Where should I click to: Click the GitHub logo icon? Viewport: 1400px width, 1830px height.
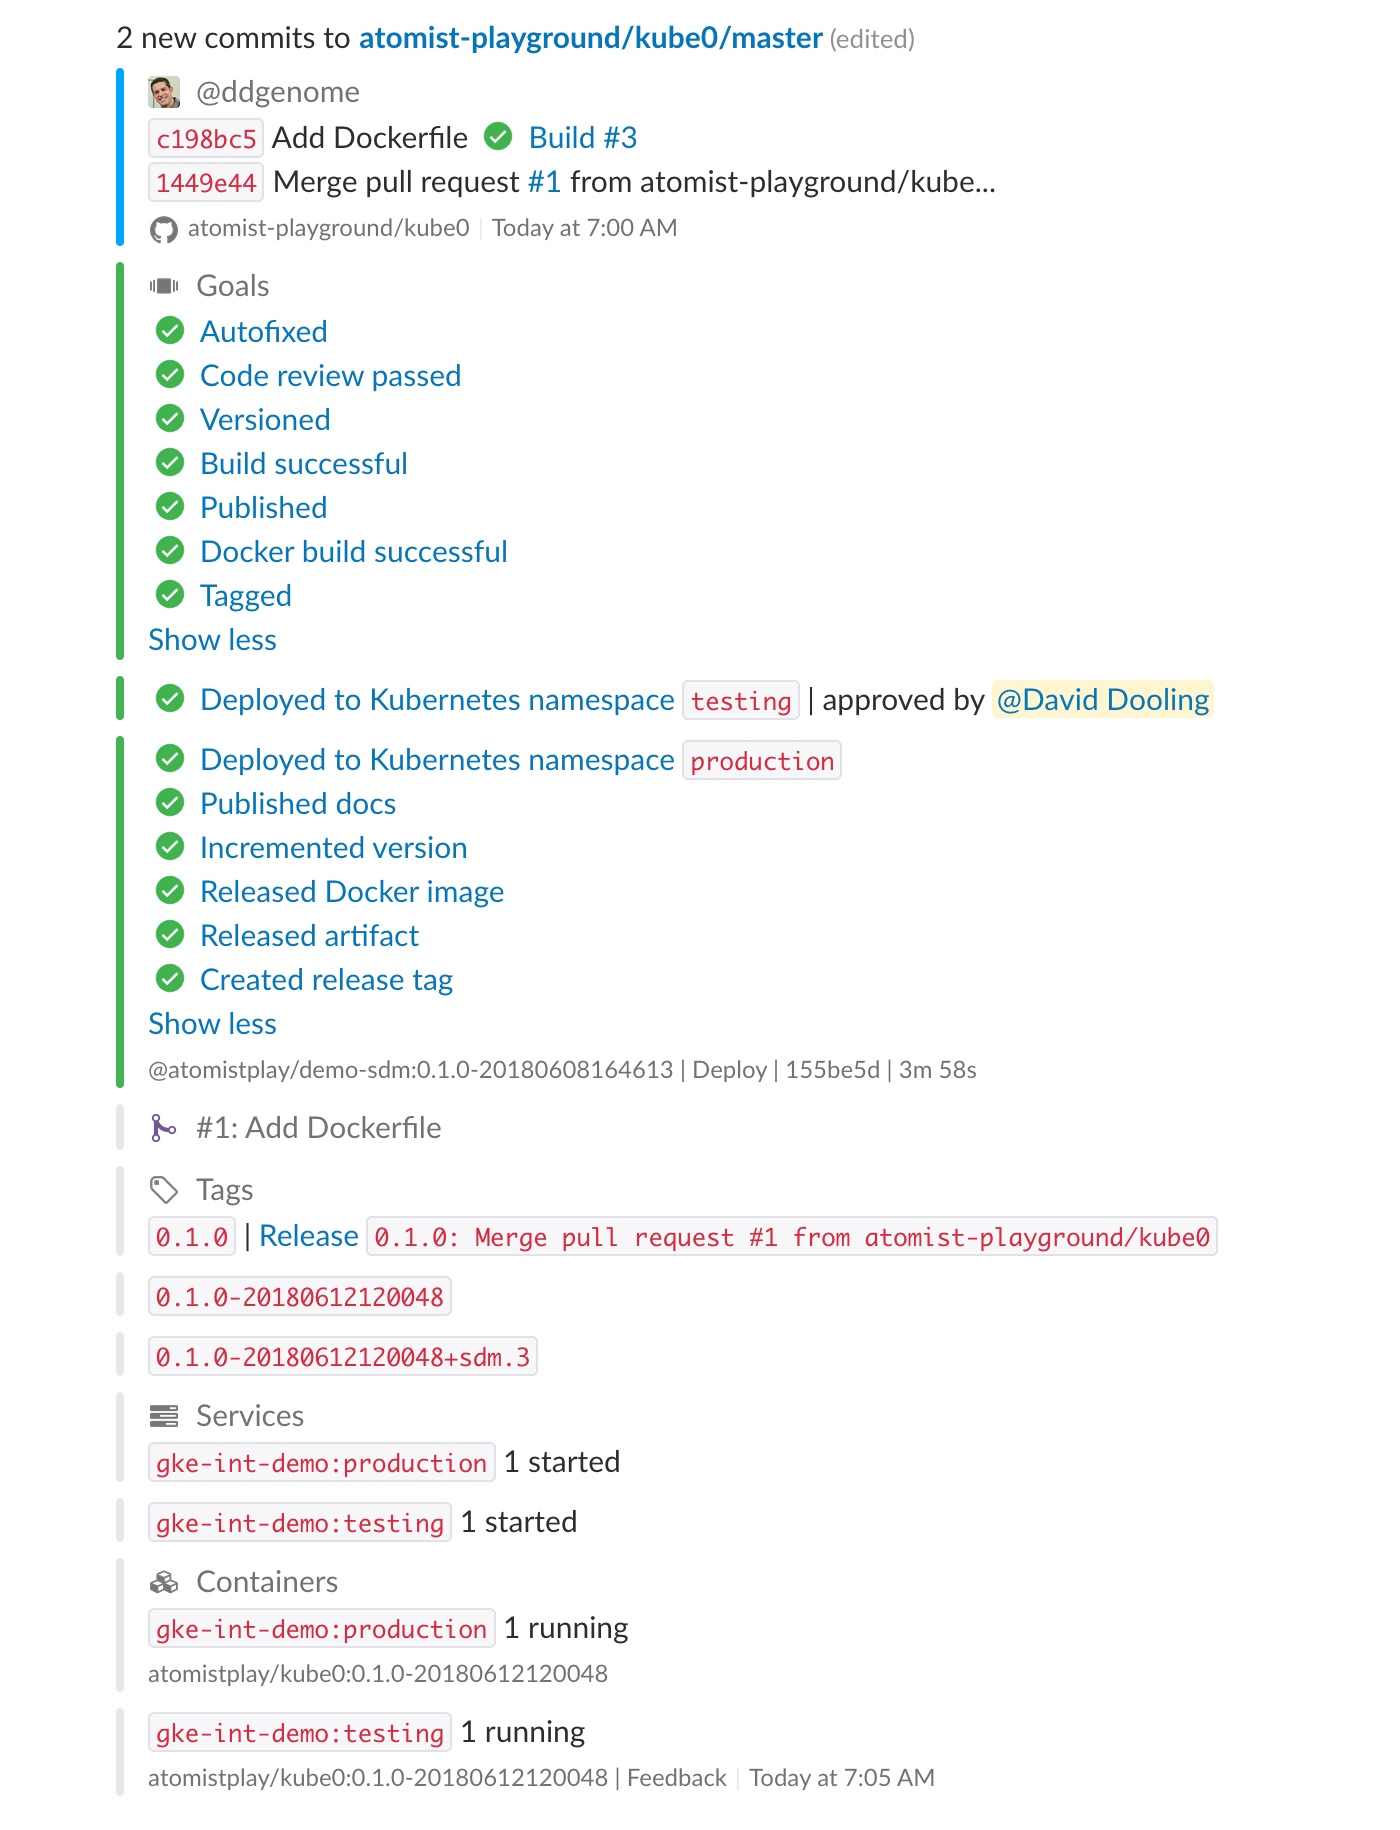(x=164, y=230)
